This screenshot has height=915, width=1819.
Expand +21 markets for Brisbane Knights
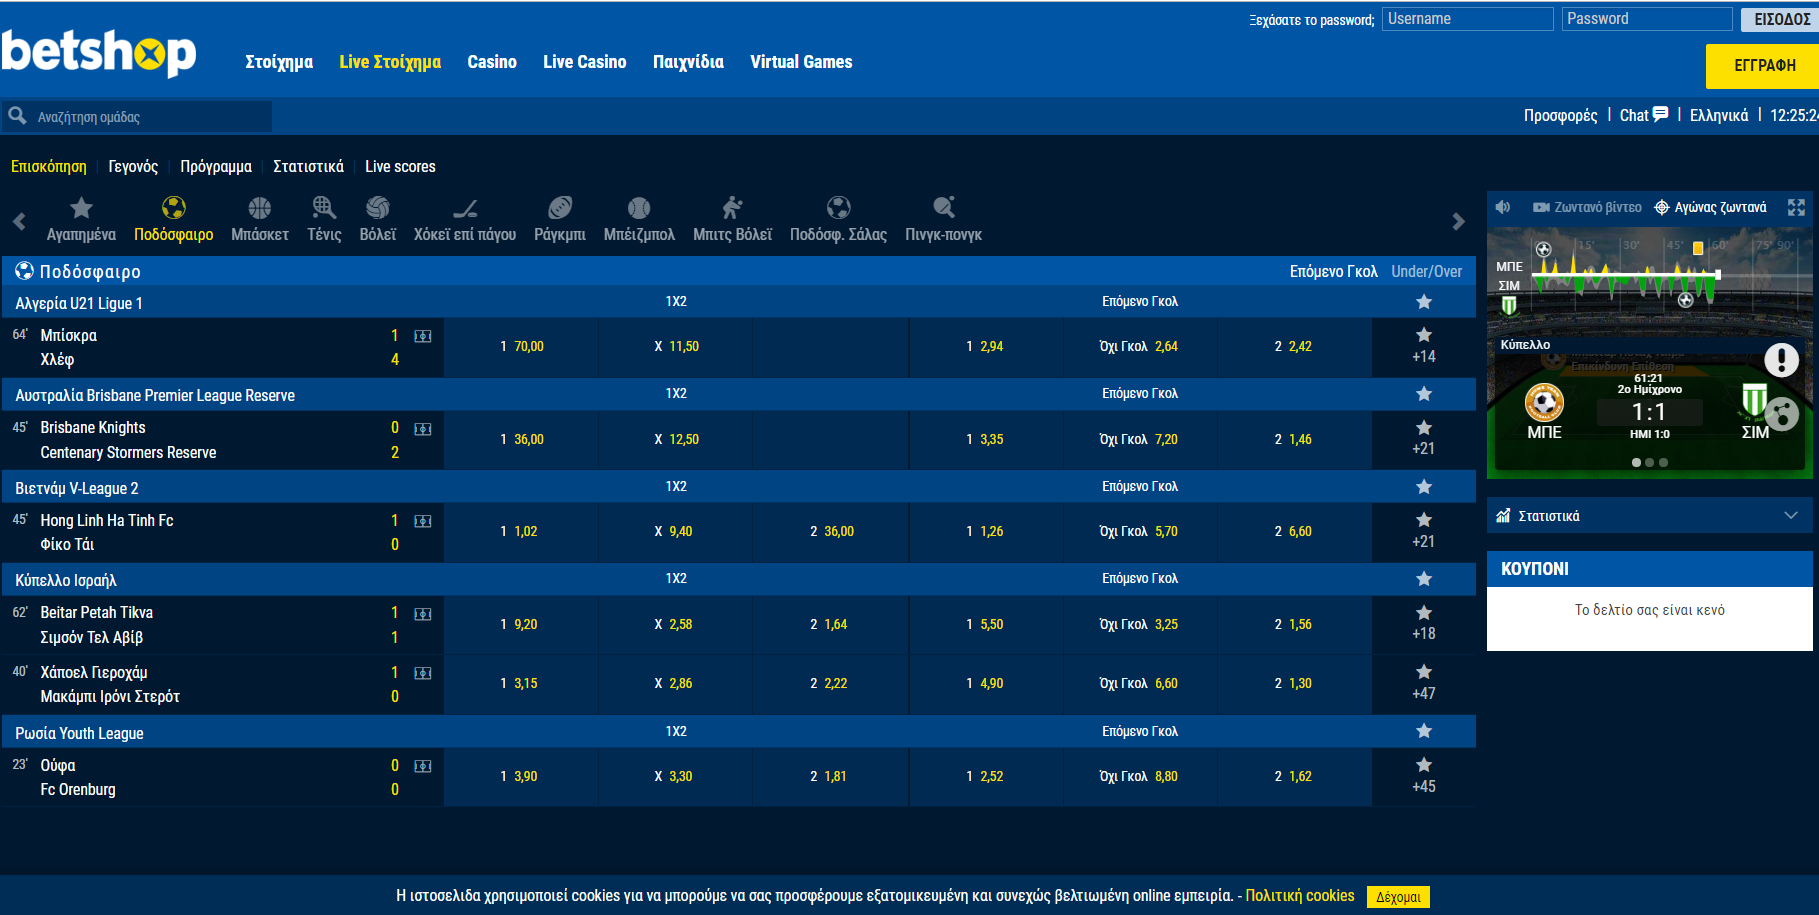point(1424,449)
